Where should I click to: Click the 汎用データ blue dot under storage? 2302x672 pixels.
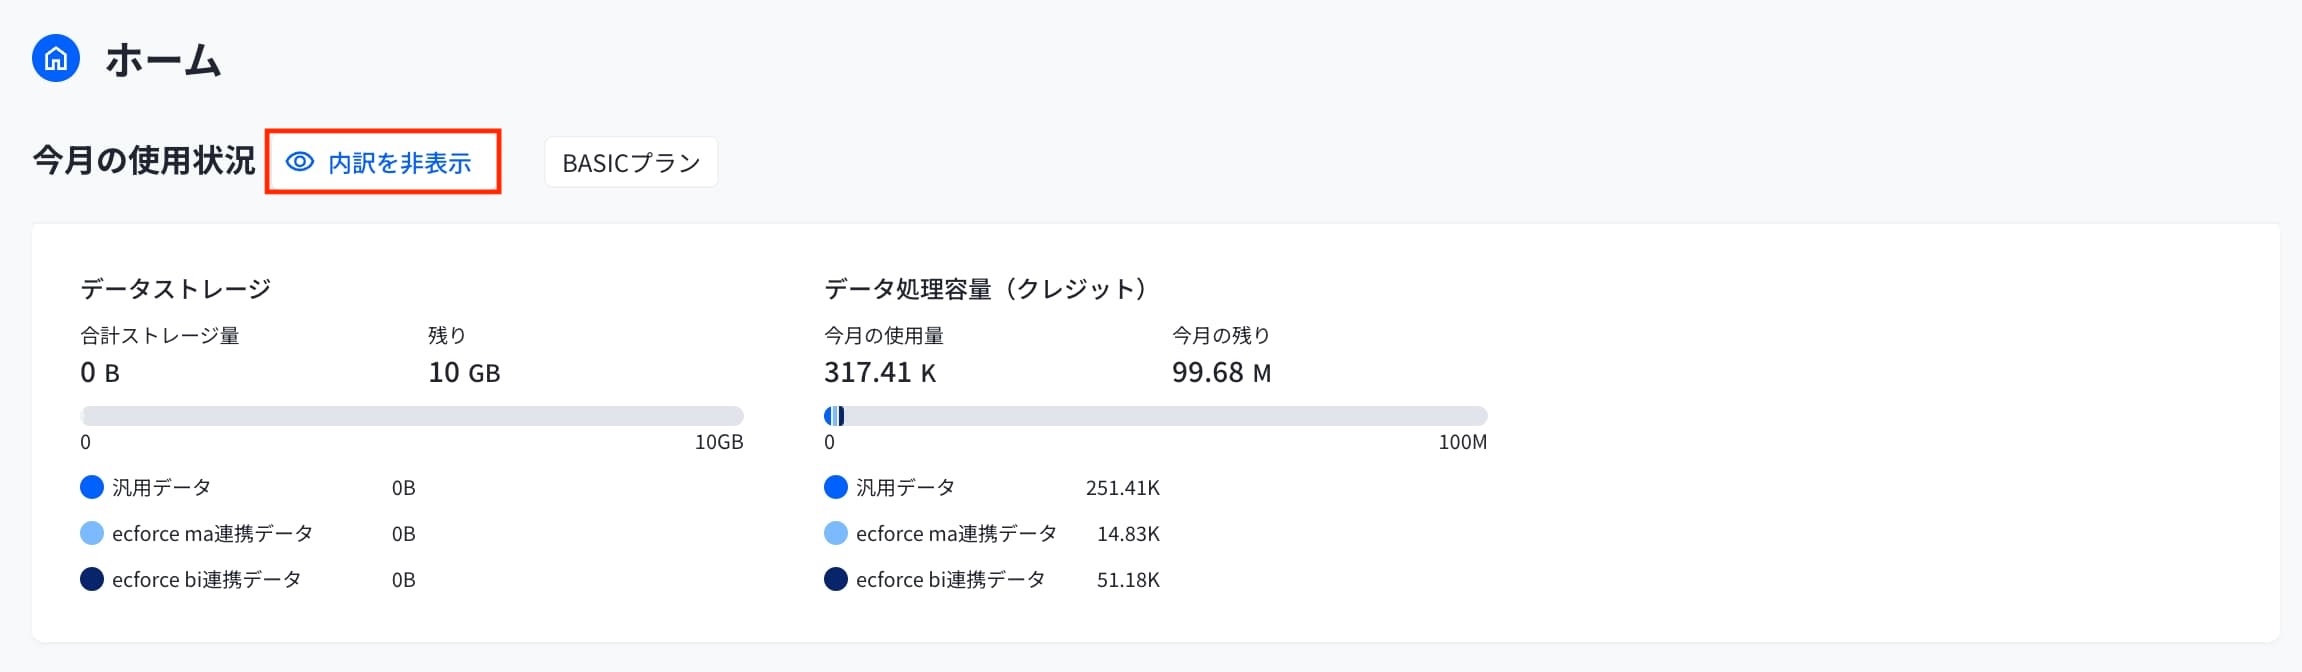pyautogui.click(x=92, y=487)
